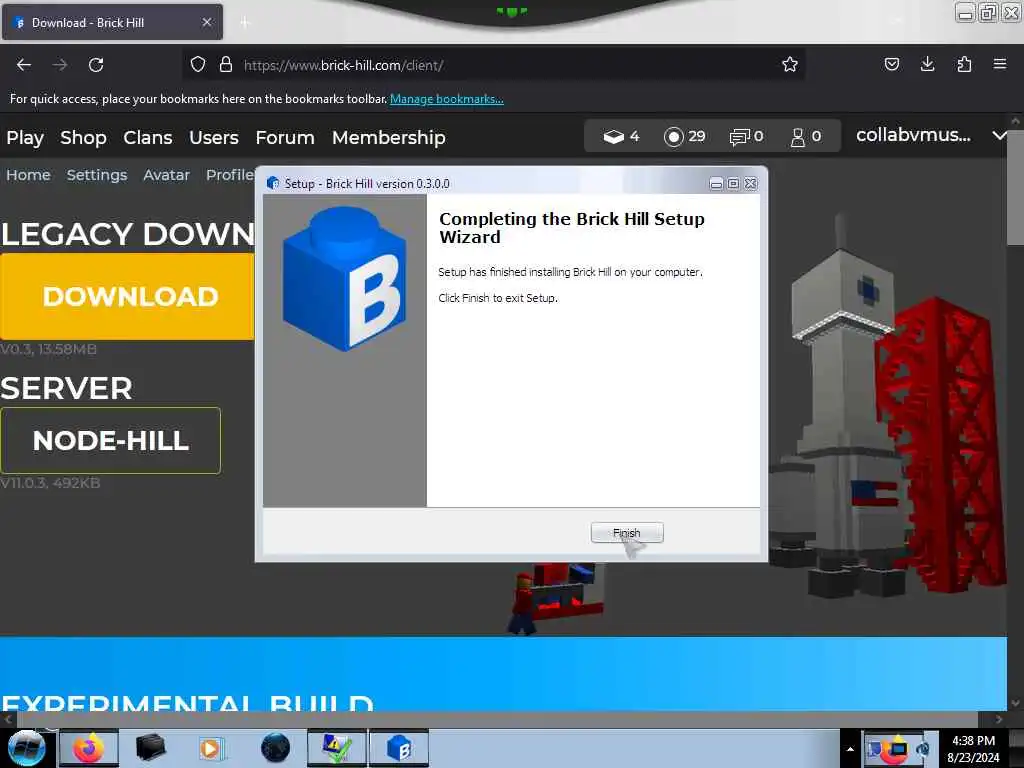This screenshot has height=768, width=1024.
Task: Click the Setup title bar Brick Hill icon
Action: tap(272, 184)
